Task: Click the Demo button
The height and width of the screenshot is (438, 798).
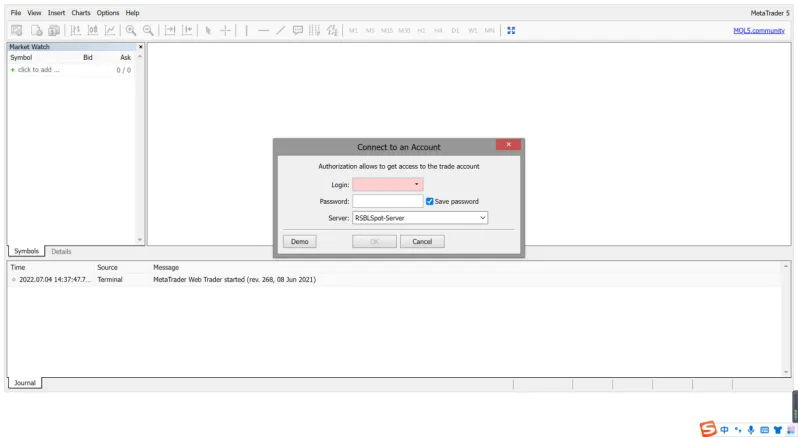Action: click(300, 242)
